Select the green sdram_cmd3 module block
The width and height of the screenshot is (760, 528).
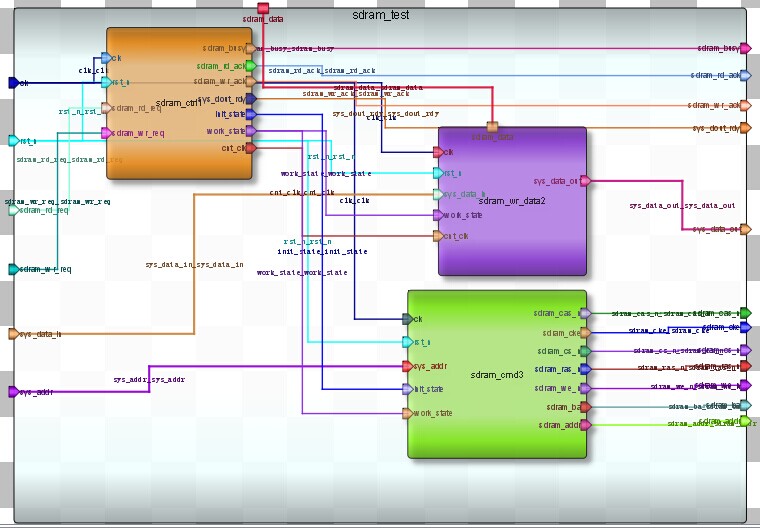tap(497, 374)
